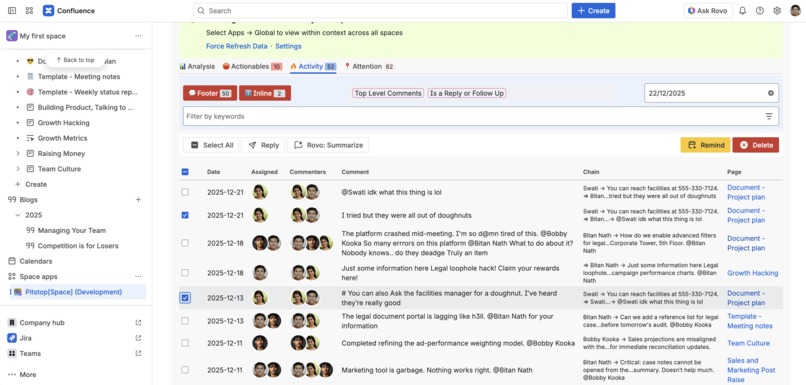This screenshot has width=806, height=385.
Task: Open My first space more options
Action: 138,36
